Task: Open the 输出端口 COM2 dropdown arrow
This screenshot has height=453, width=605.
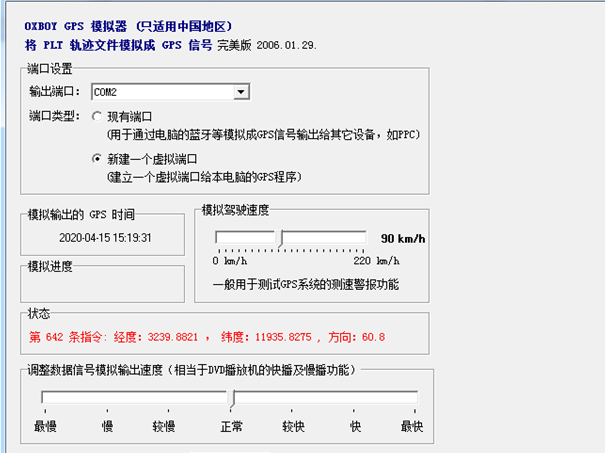Action: click(241, 92)
